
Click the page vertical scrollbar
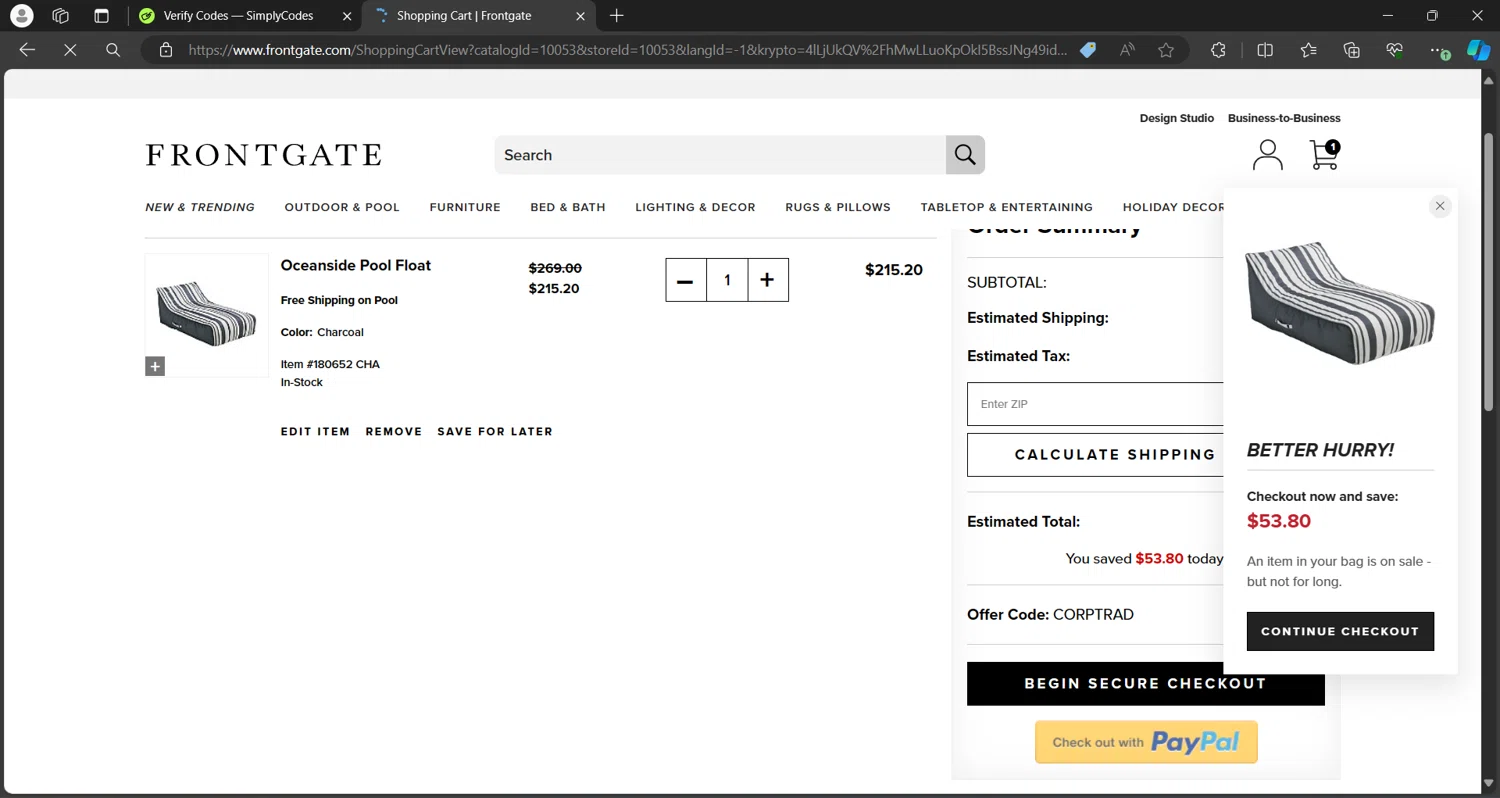1489,270
